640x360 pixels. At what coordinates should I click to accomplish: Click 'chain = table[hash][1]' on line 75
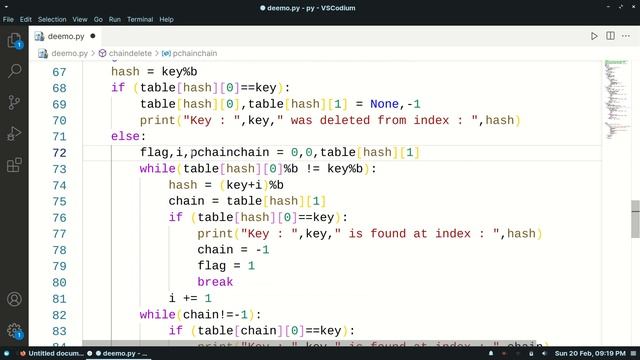247,201
